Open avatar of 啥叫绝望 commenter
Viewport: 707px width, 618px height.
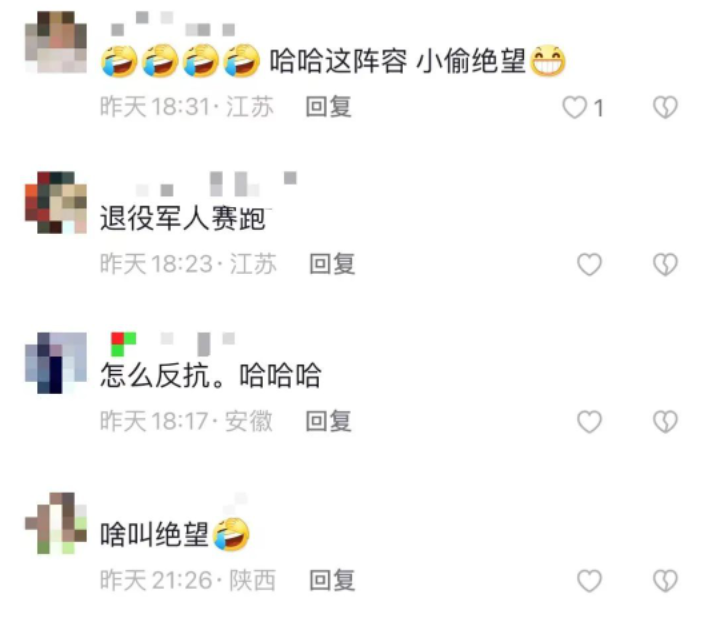(x=56, y=523)
